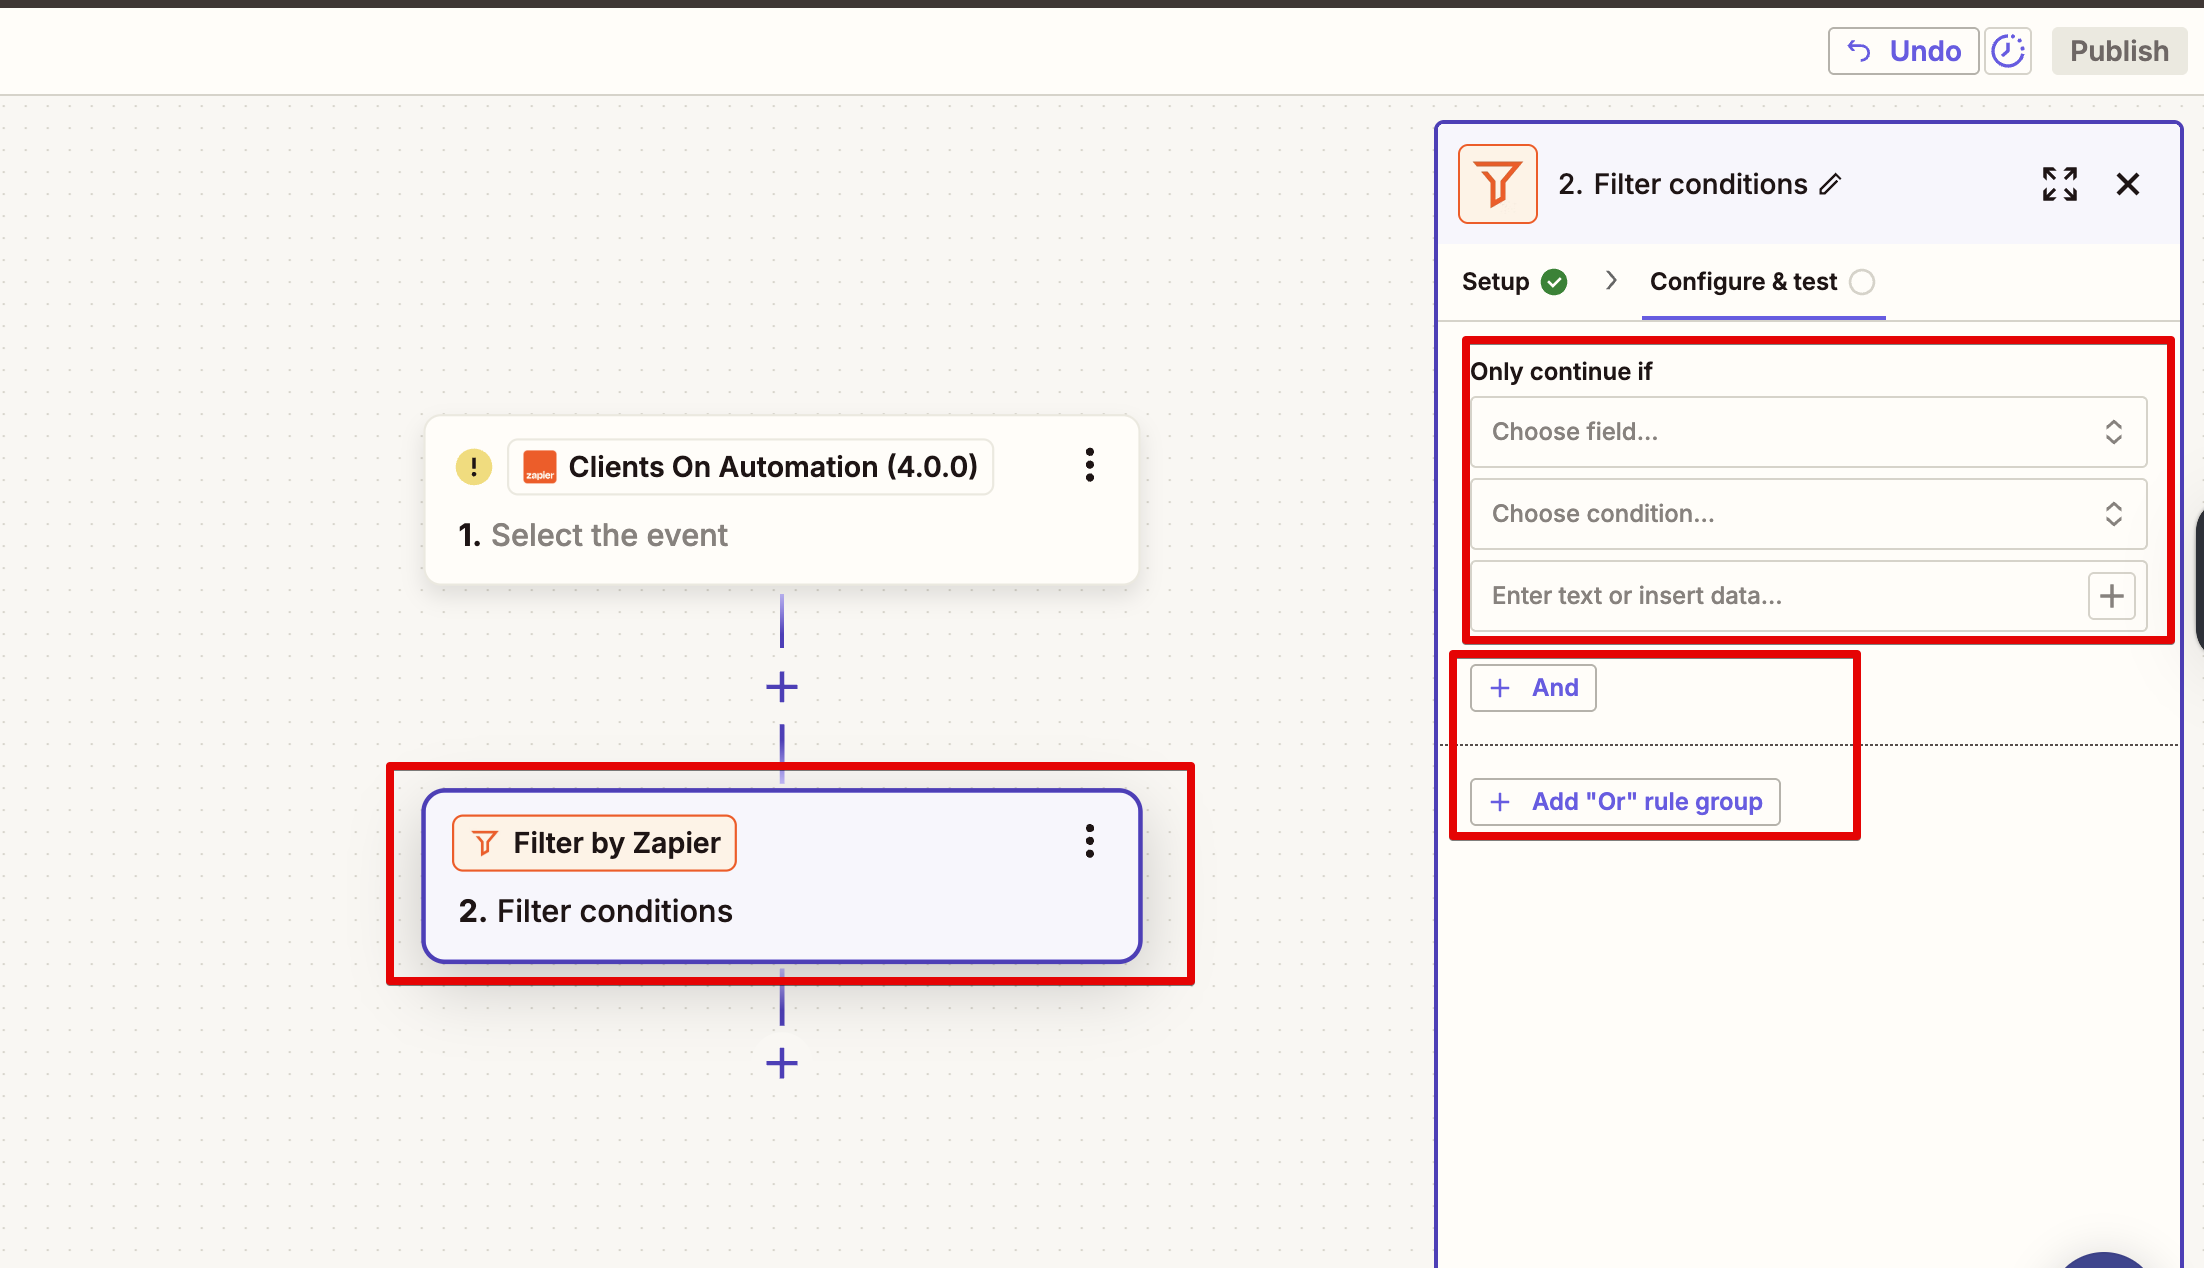Open the Choose field dropdown
This screenshot has height=1268, width=2204.
(x=1807, y=432)
